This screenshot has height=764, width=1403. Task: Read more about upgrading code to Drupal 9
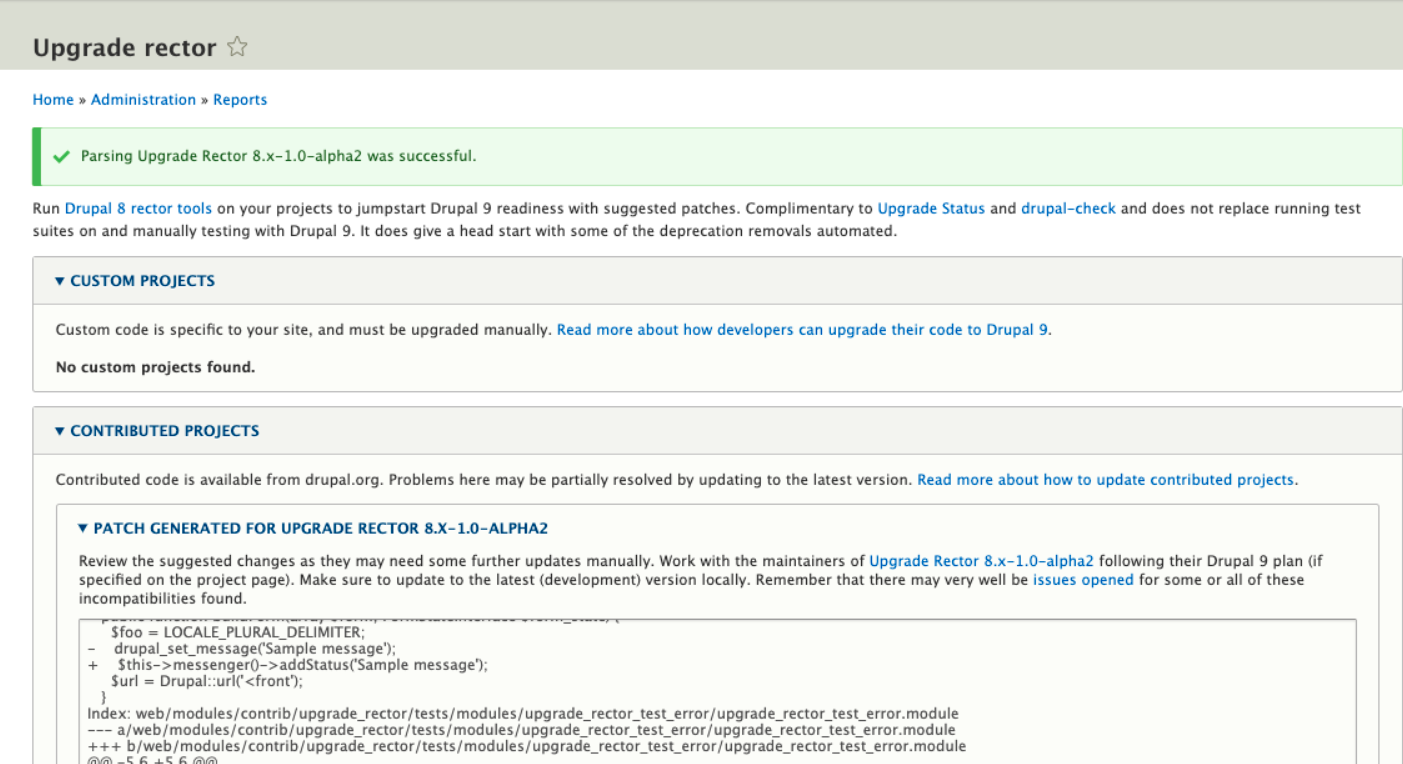point(802,329)
